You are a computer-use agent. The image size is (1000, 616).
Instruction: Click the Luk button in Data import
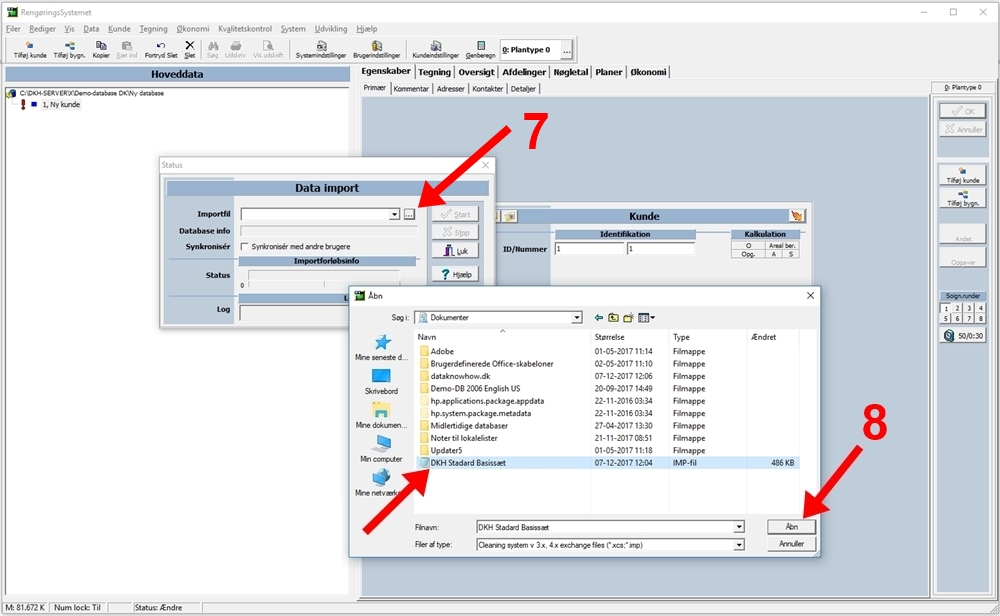455,251
